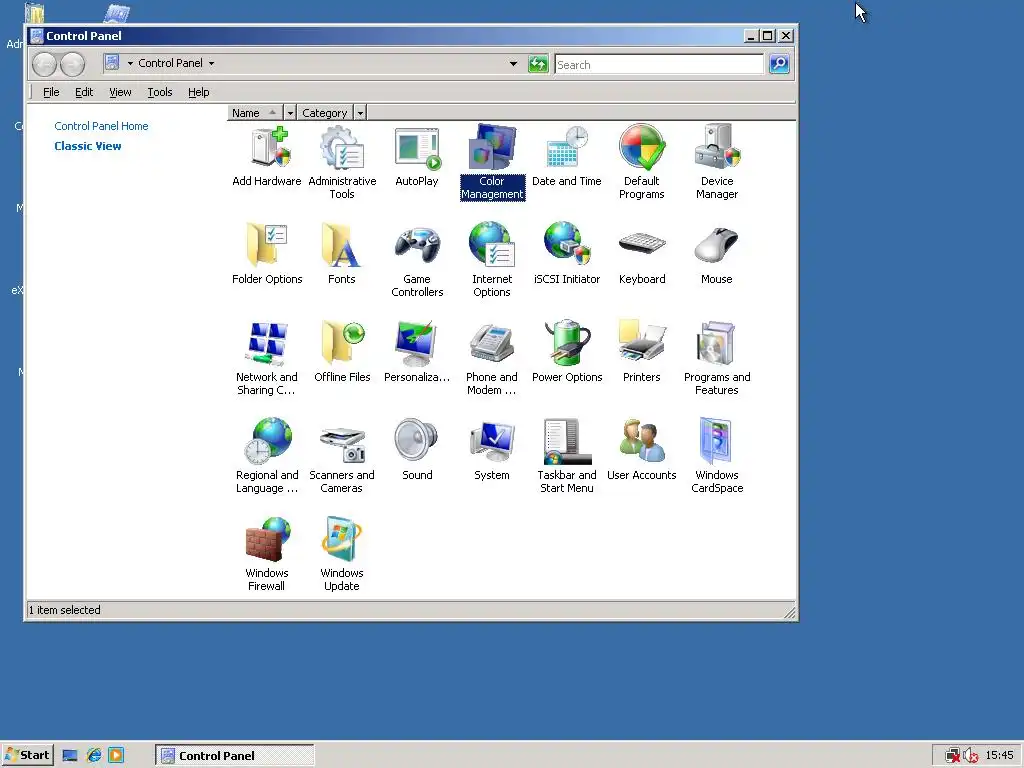Select Network and Sharing Center icon

click(266, 359)
